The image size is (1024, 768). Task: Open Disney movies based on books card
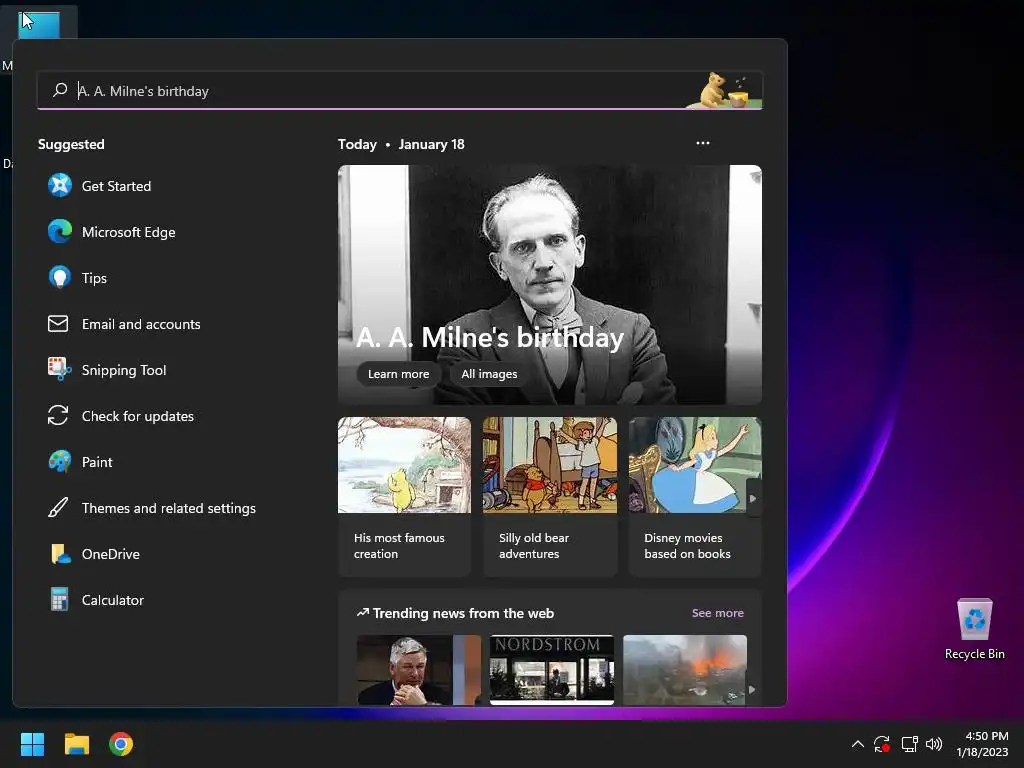click(x=695, y=497)
